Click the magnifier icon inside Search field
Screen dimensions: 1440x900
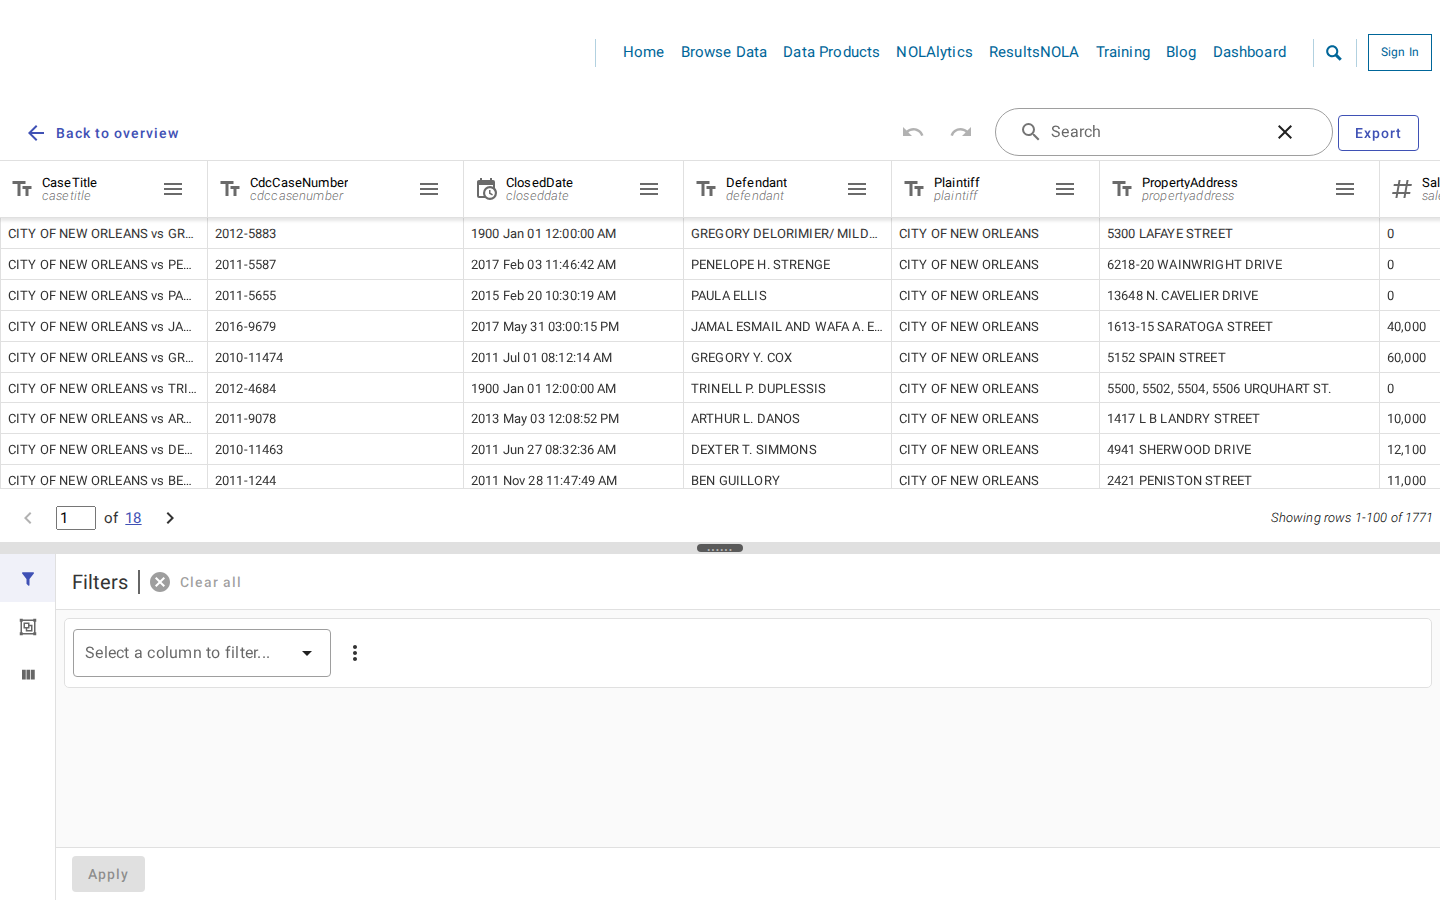coord(1030,132)
